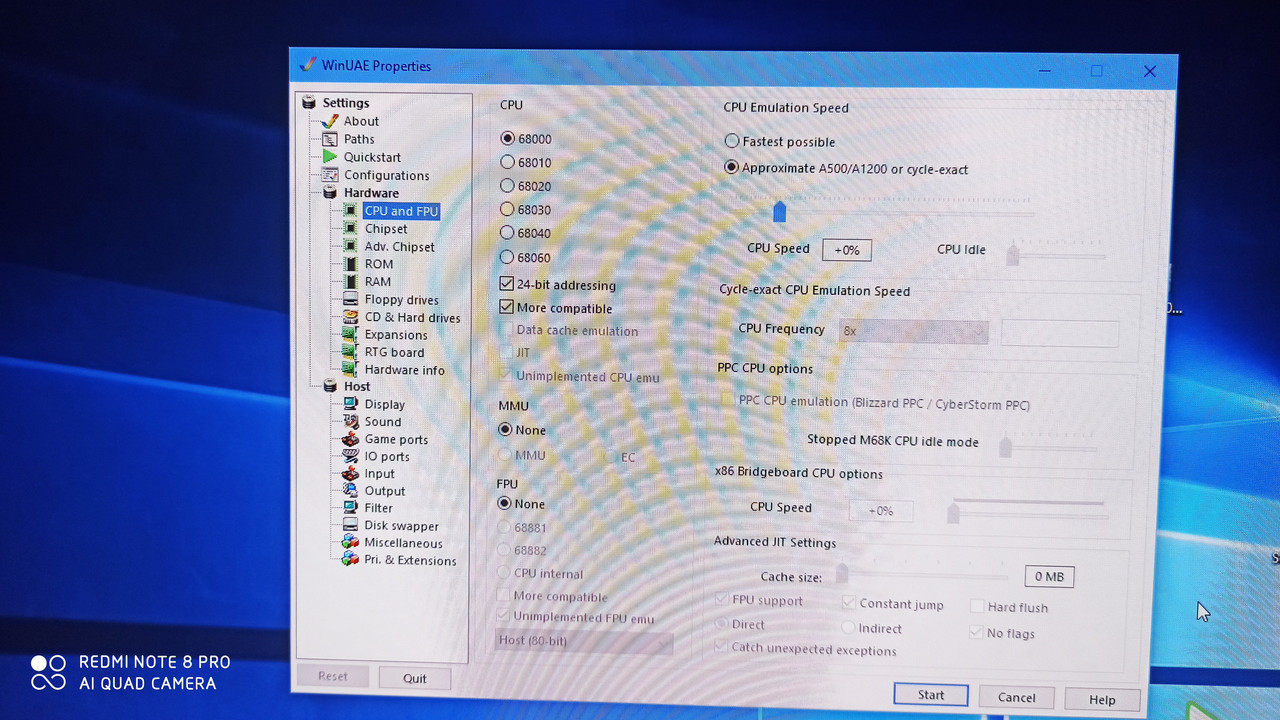Click the WinUAE title bar logo icon
Screen dimensions: 1280x720
point(308,65)
